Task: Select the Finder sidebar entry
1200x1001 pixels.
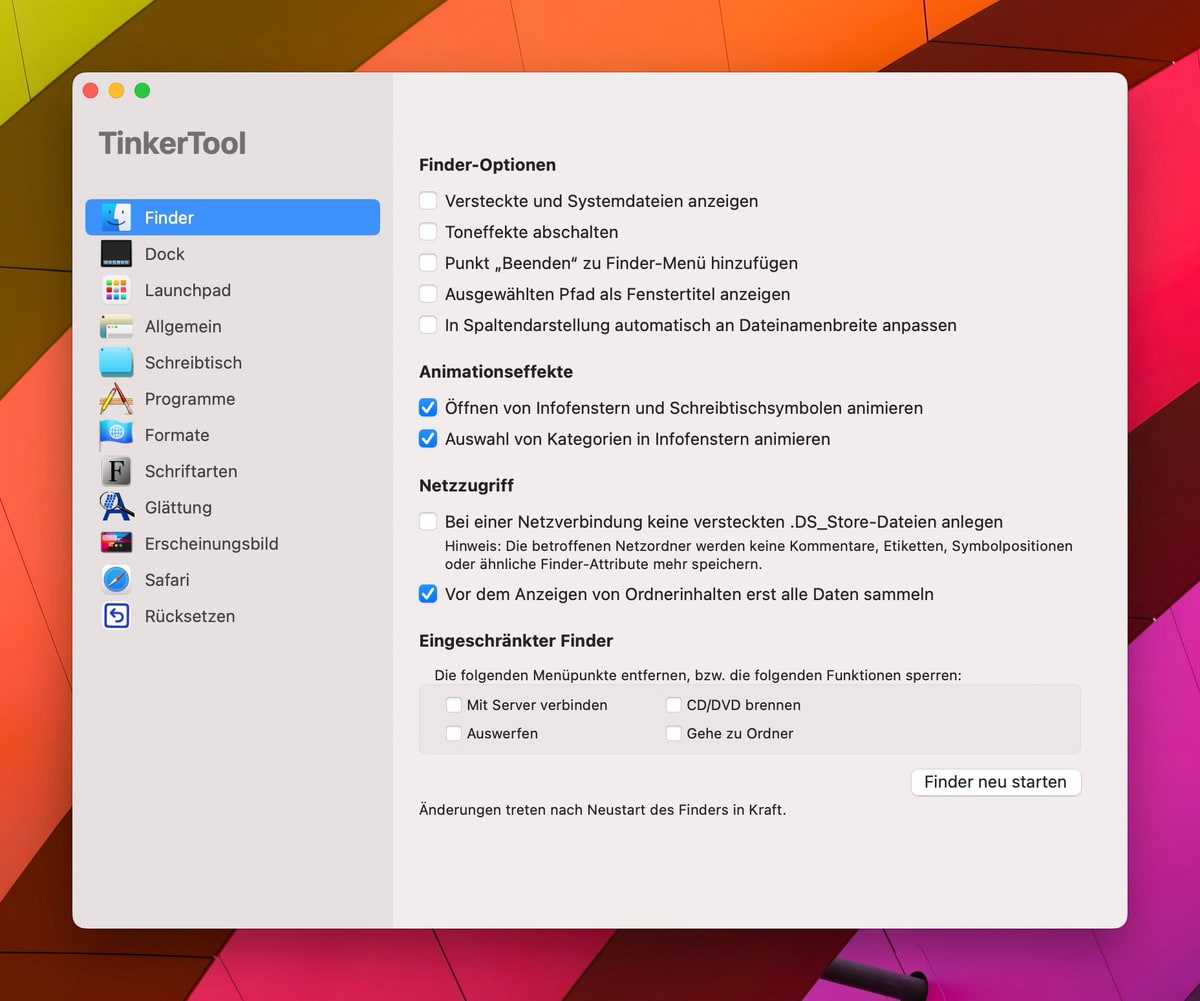Action: coord(232,218)
